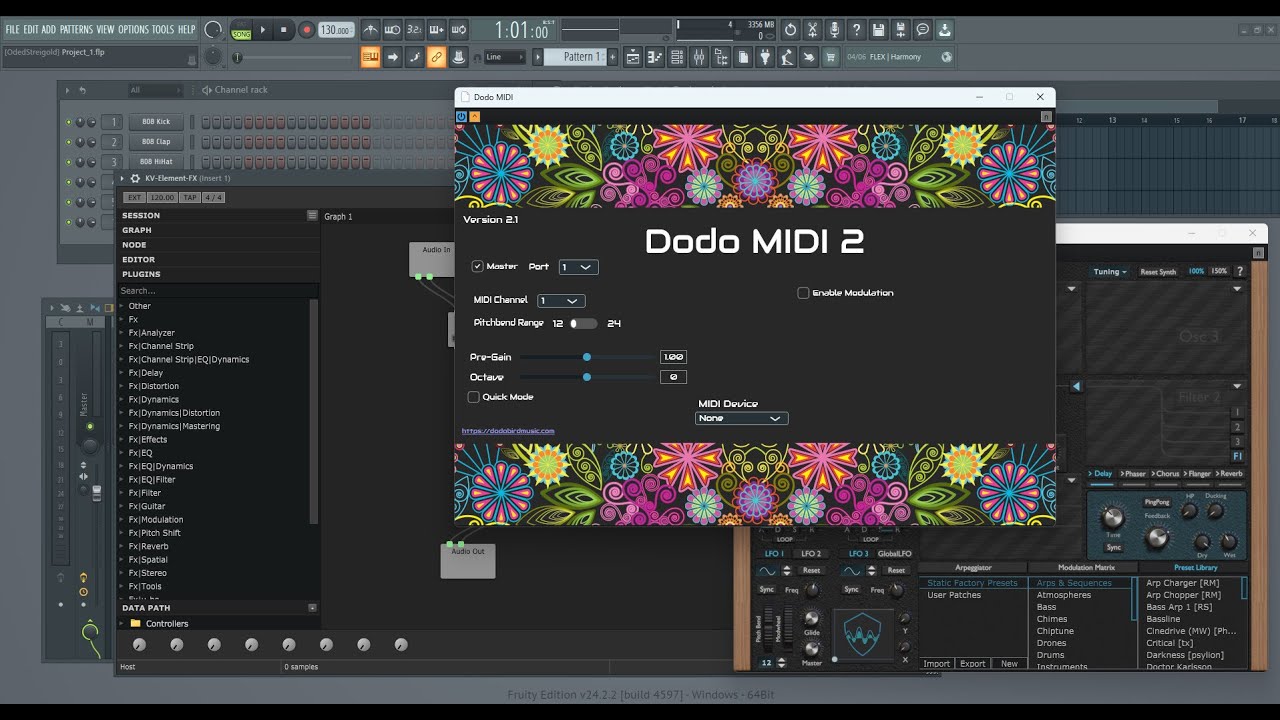
Task: Click the Channel rack speaker icon
Action: (x=207, y=90)
